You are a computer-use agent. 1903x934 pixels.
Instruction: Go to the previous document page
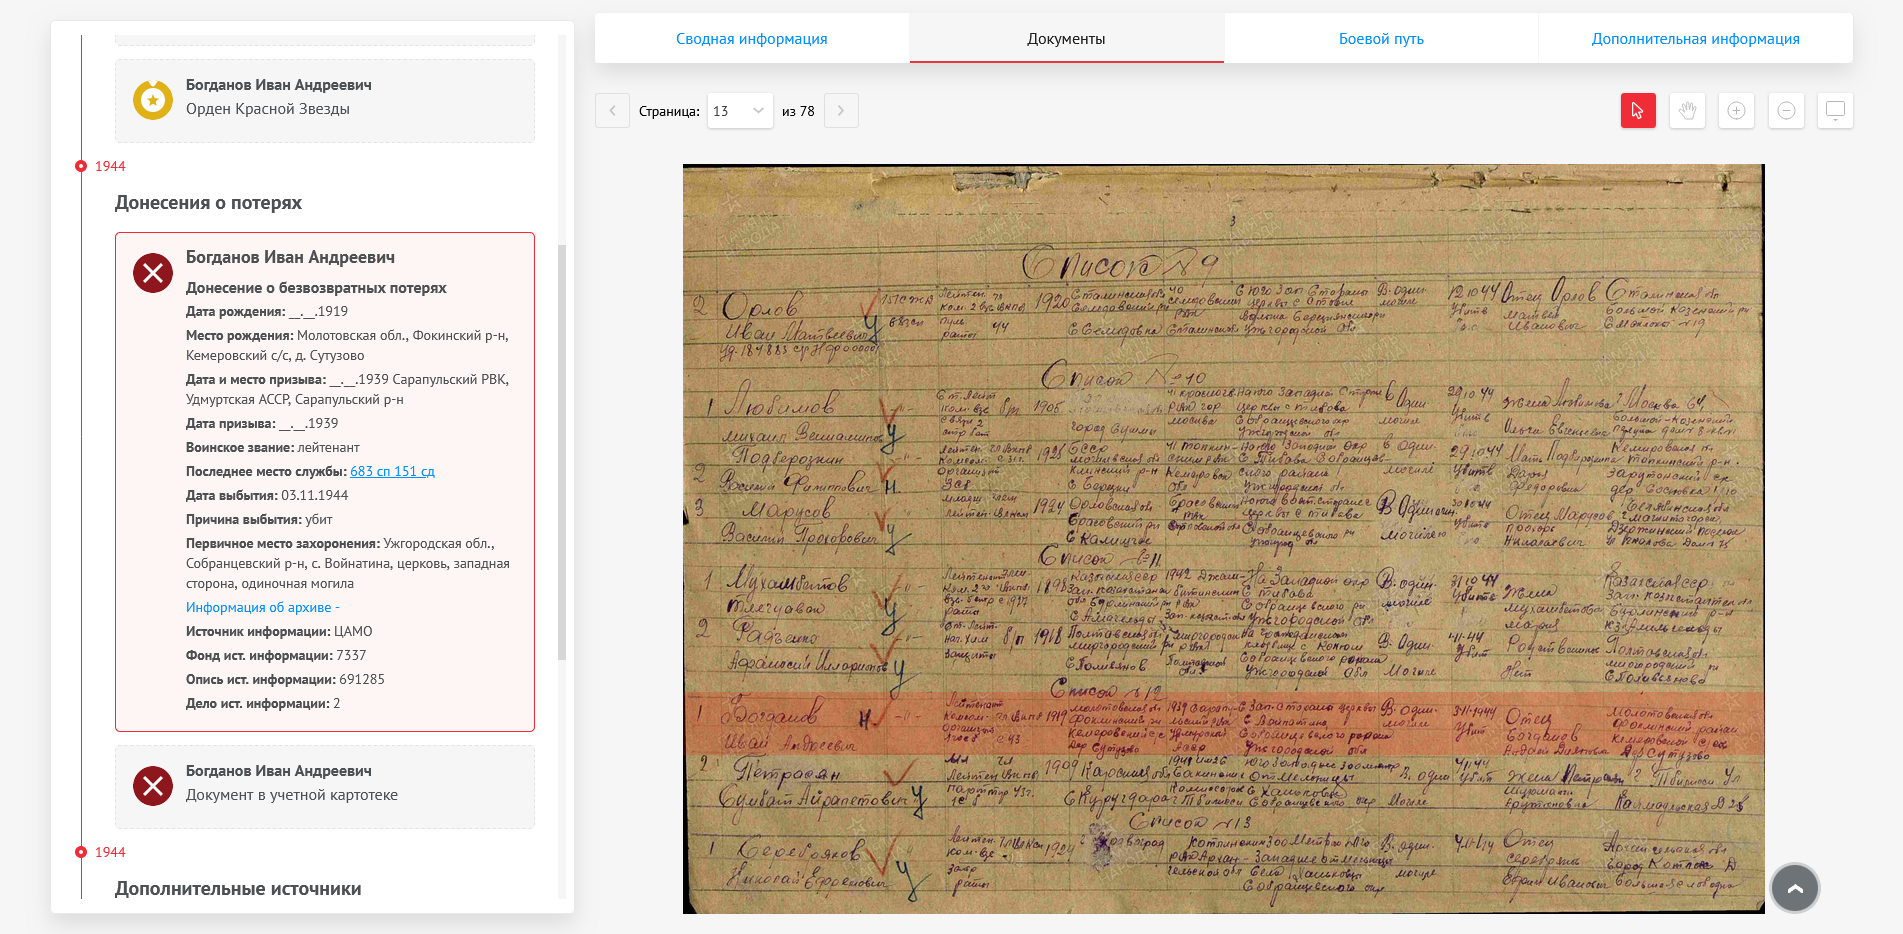tap(613, 111)
